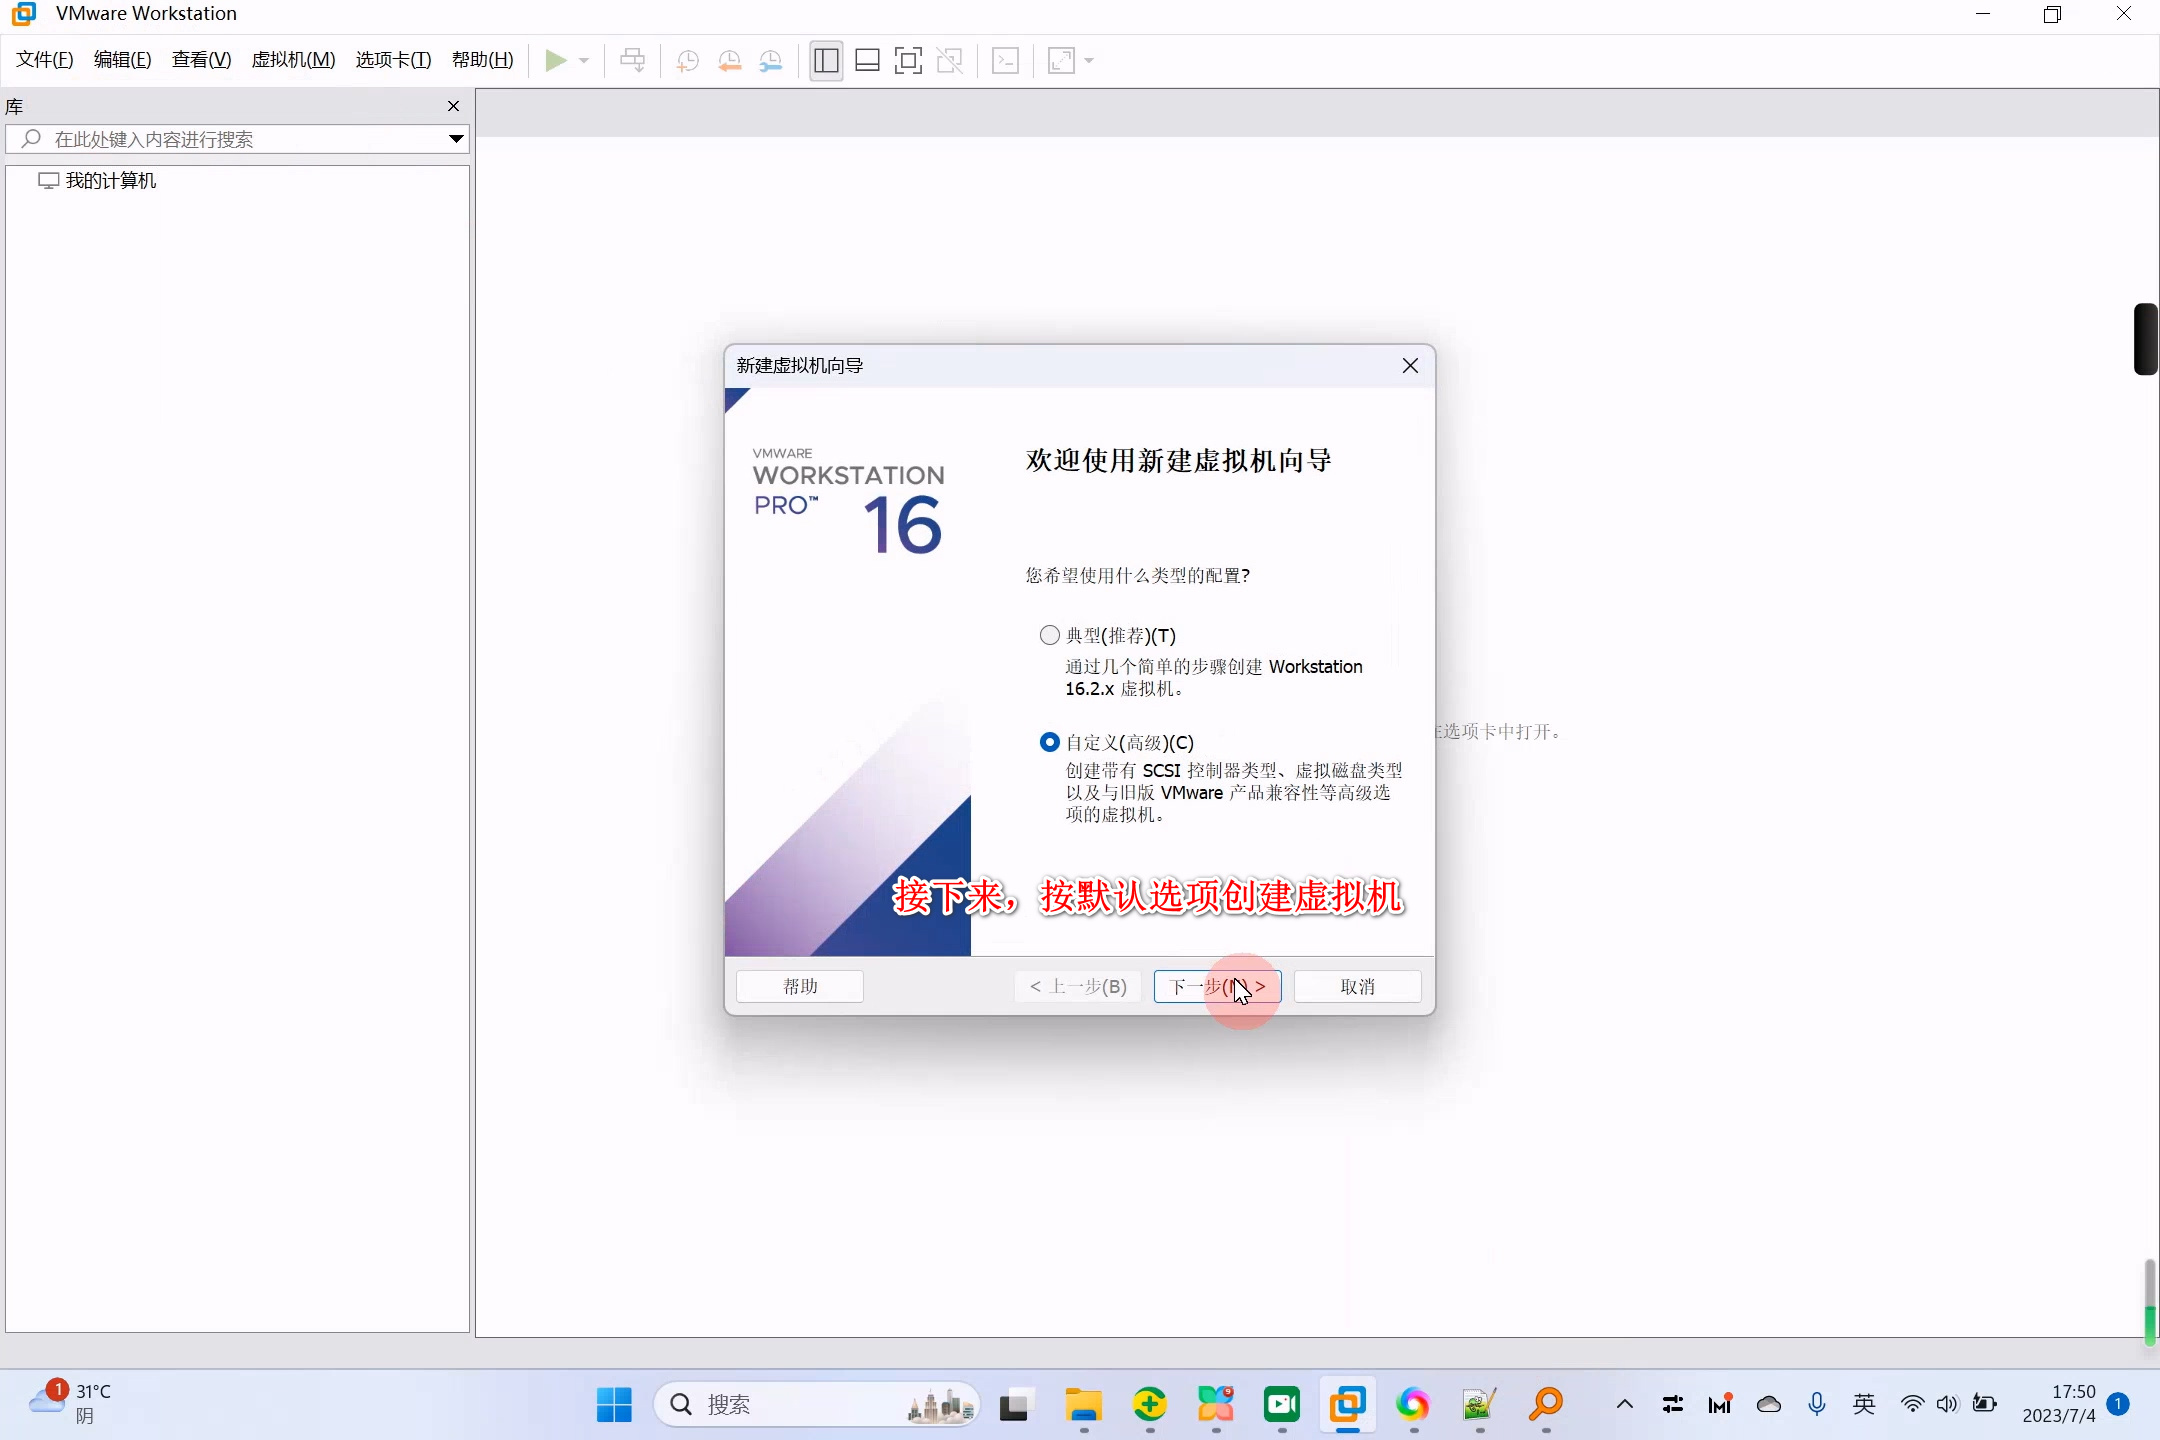Take a snapshot of the virtual machine
Viewport: 2160px width, 1440px height.
pos(687,60)
